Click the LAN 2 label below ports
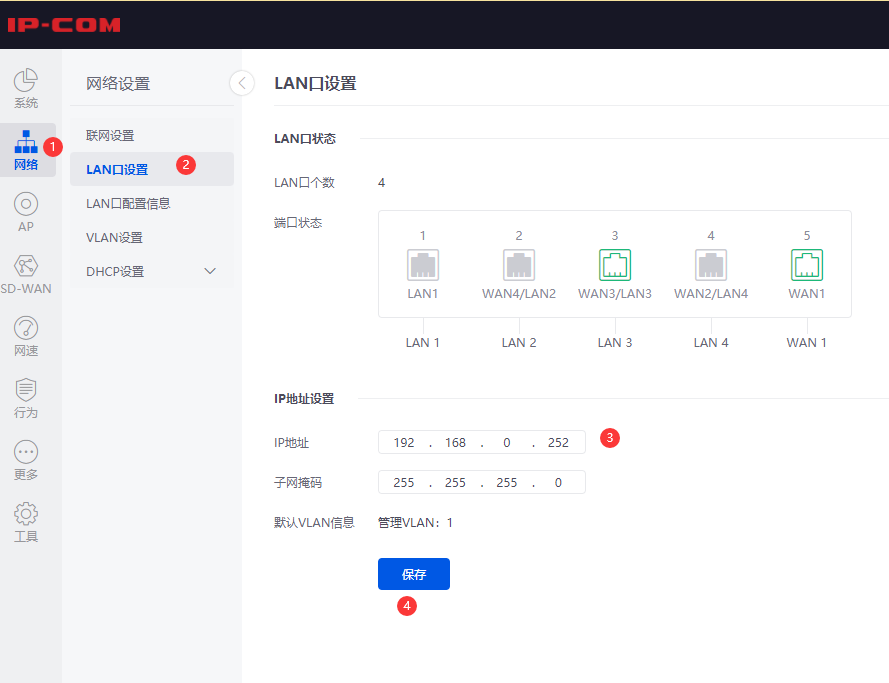Screen dimensions: 889x683 tap(519, 342)
